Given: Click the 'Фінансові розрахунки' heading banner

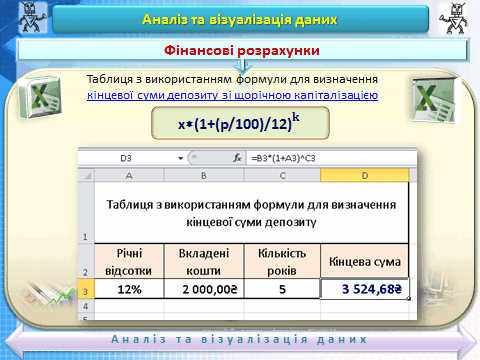Looking at the screenshot, I should 242,50.
